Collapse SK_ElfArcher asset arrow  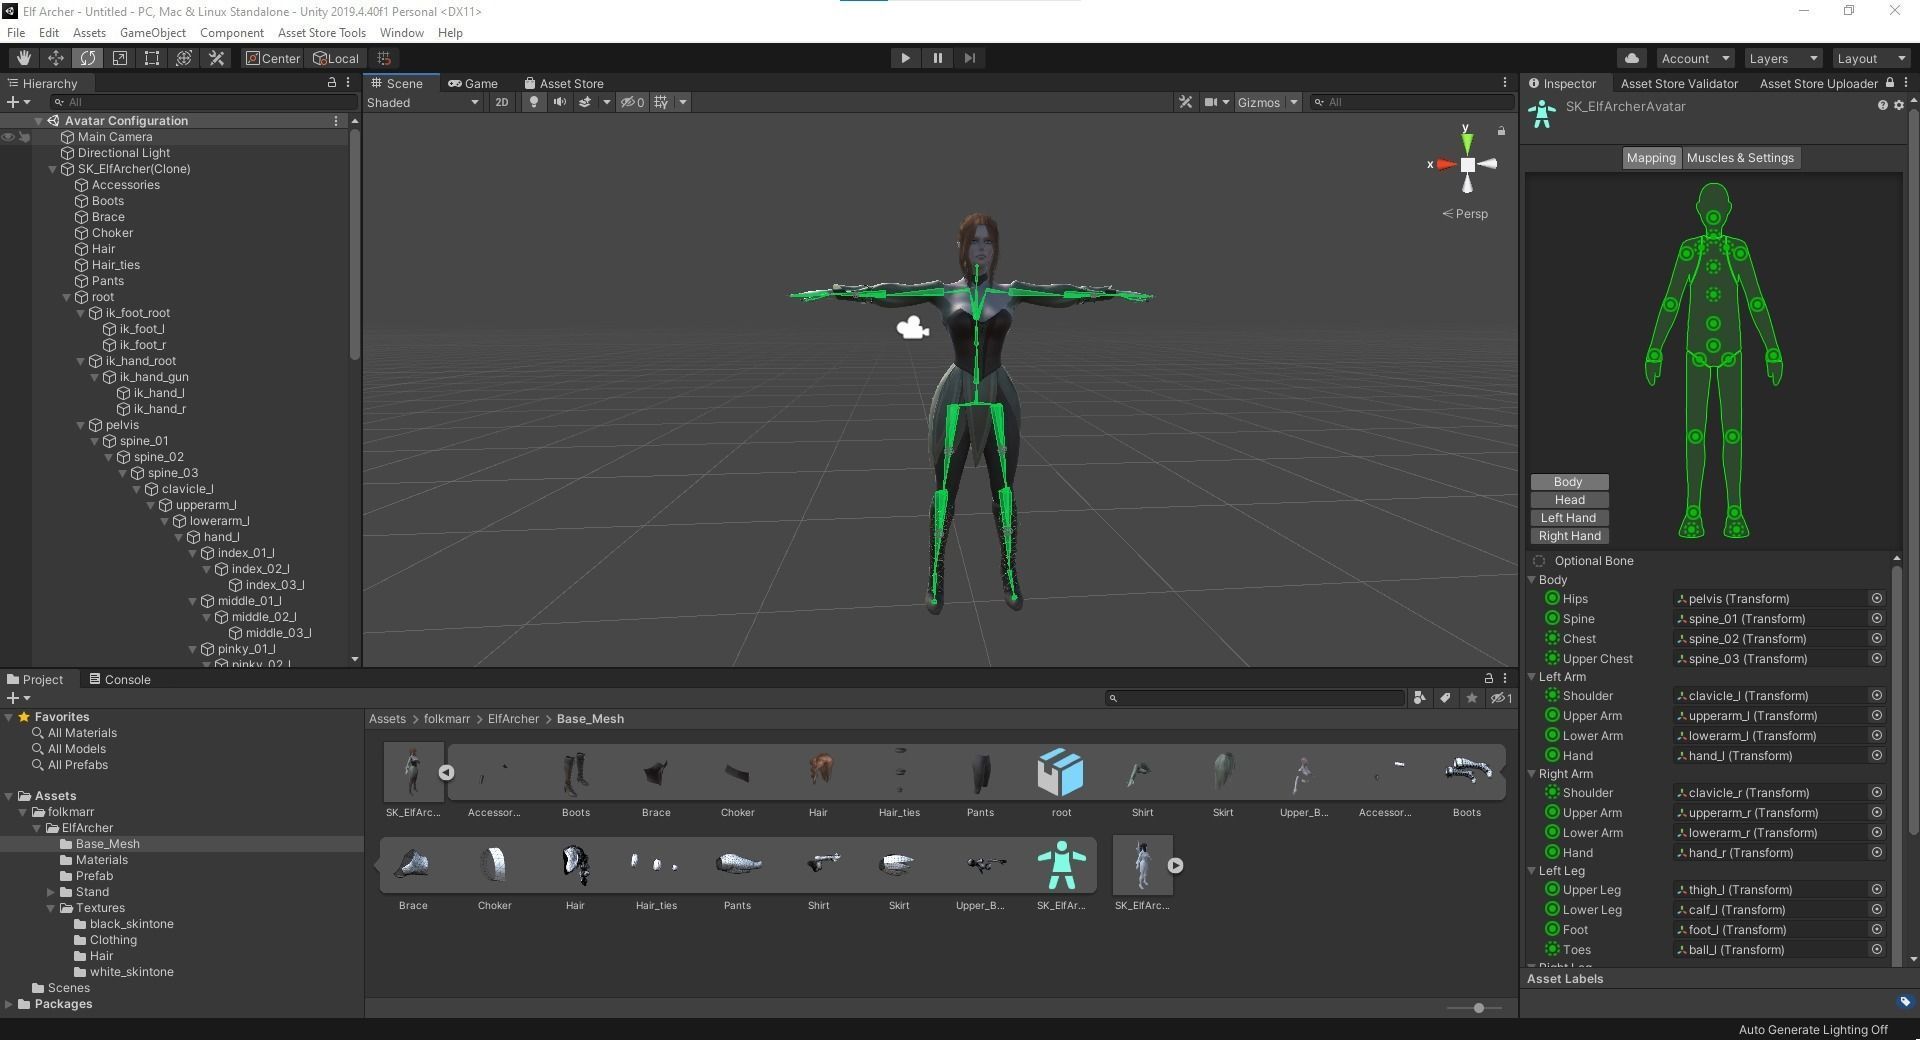click(x=446, y=772)
